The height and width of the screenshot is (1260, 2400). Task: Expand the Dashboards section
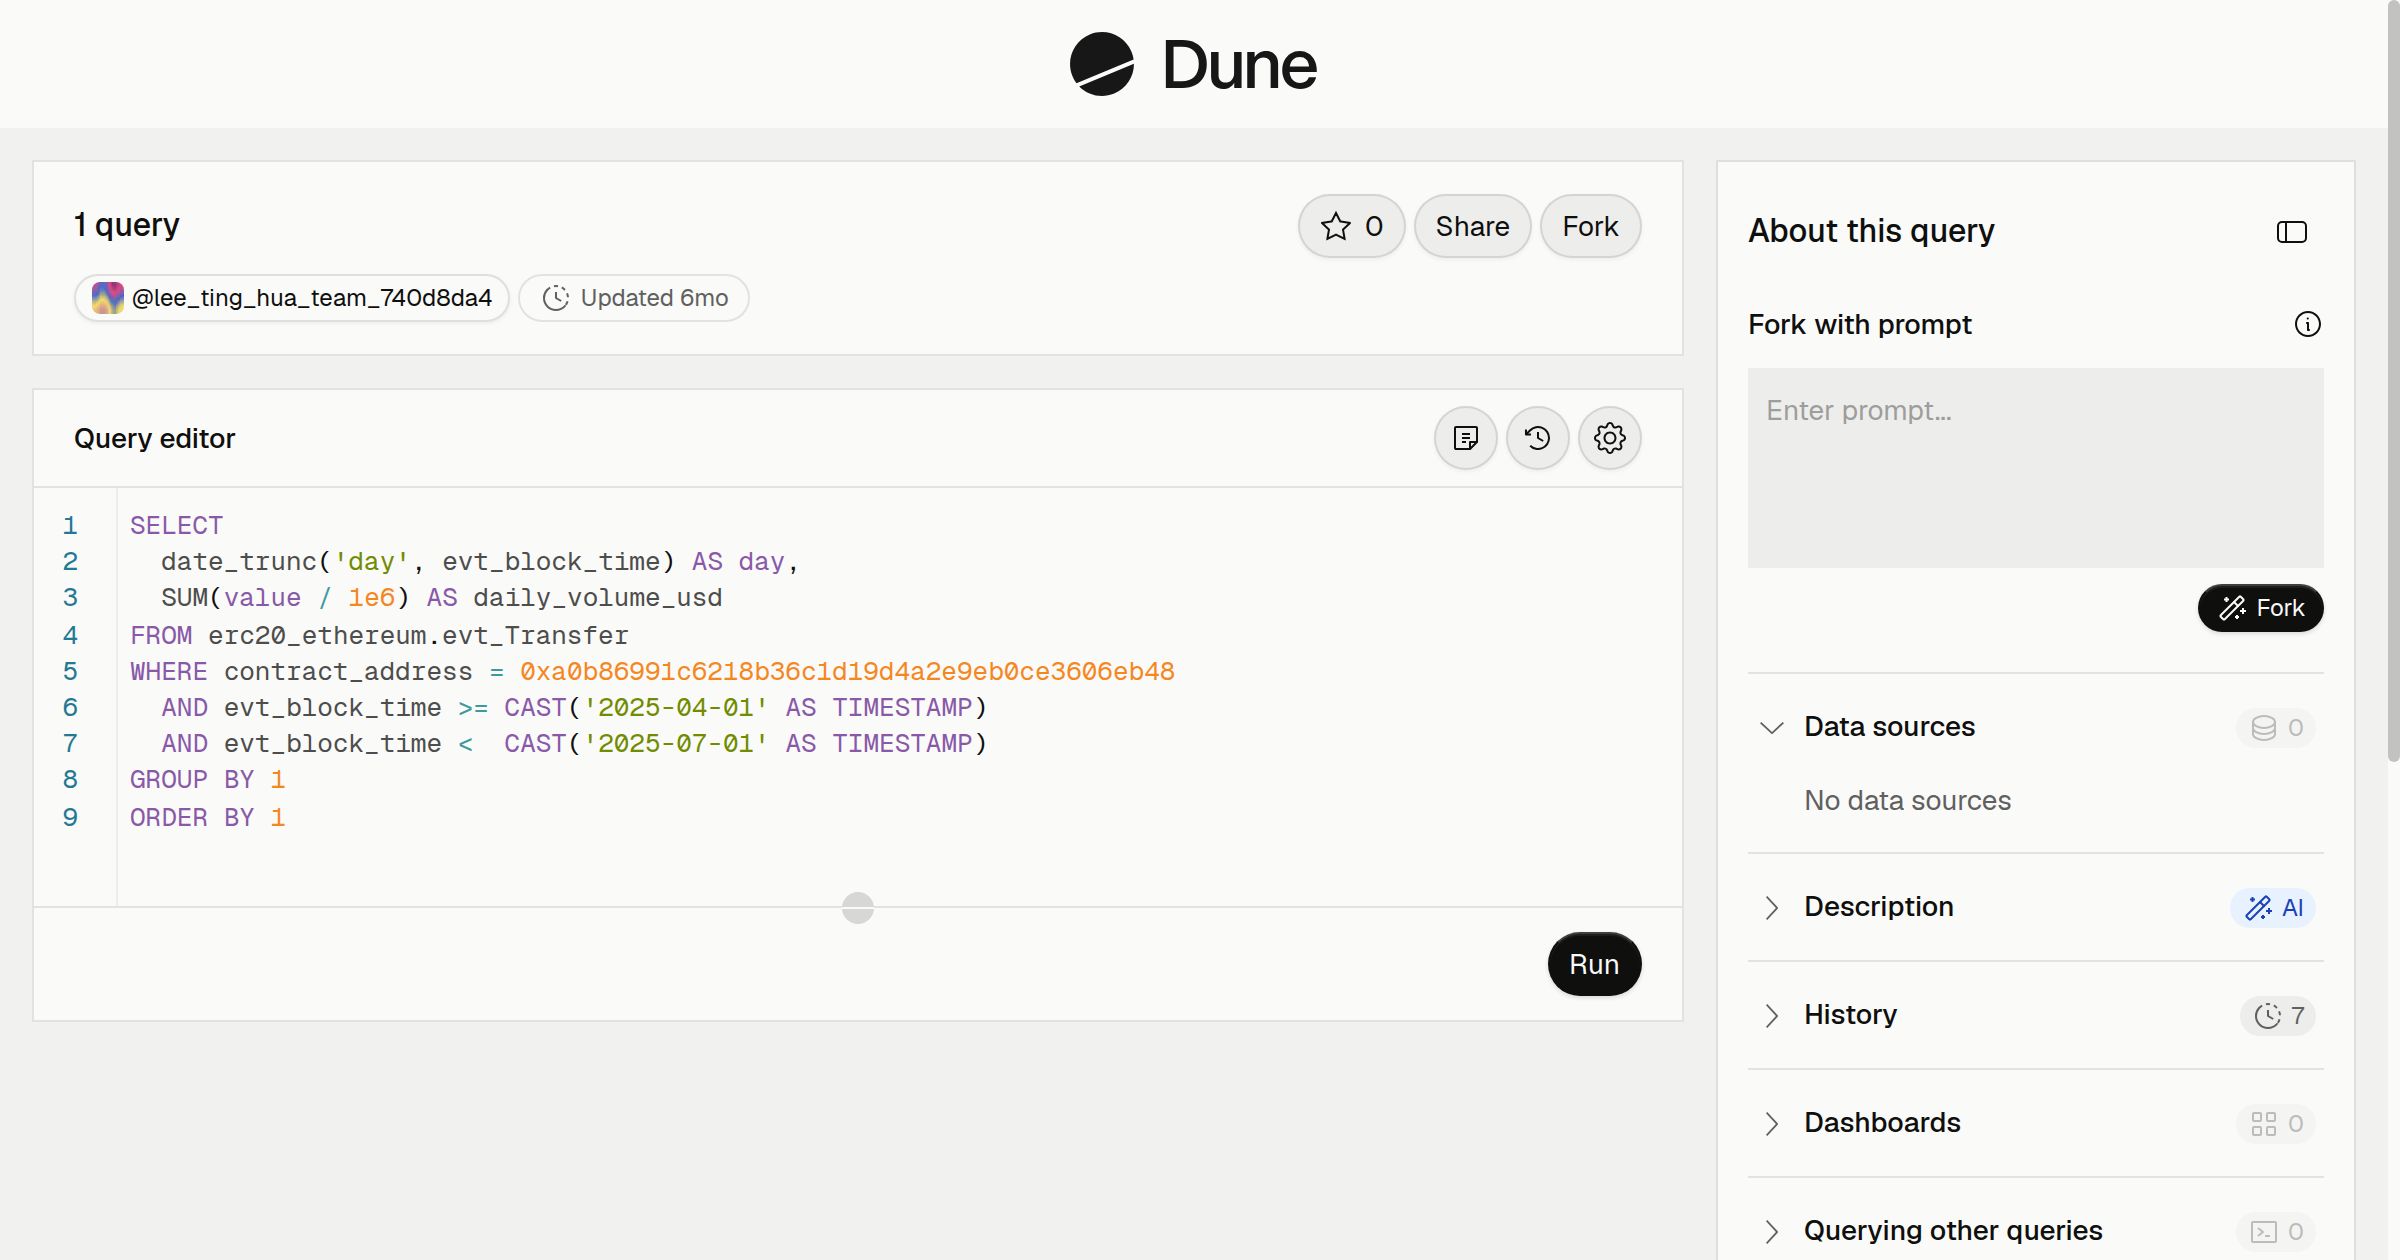click(1771, 1123)
